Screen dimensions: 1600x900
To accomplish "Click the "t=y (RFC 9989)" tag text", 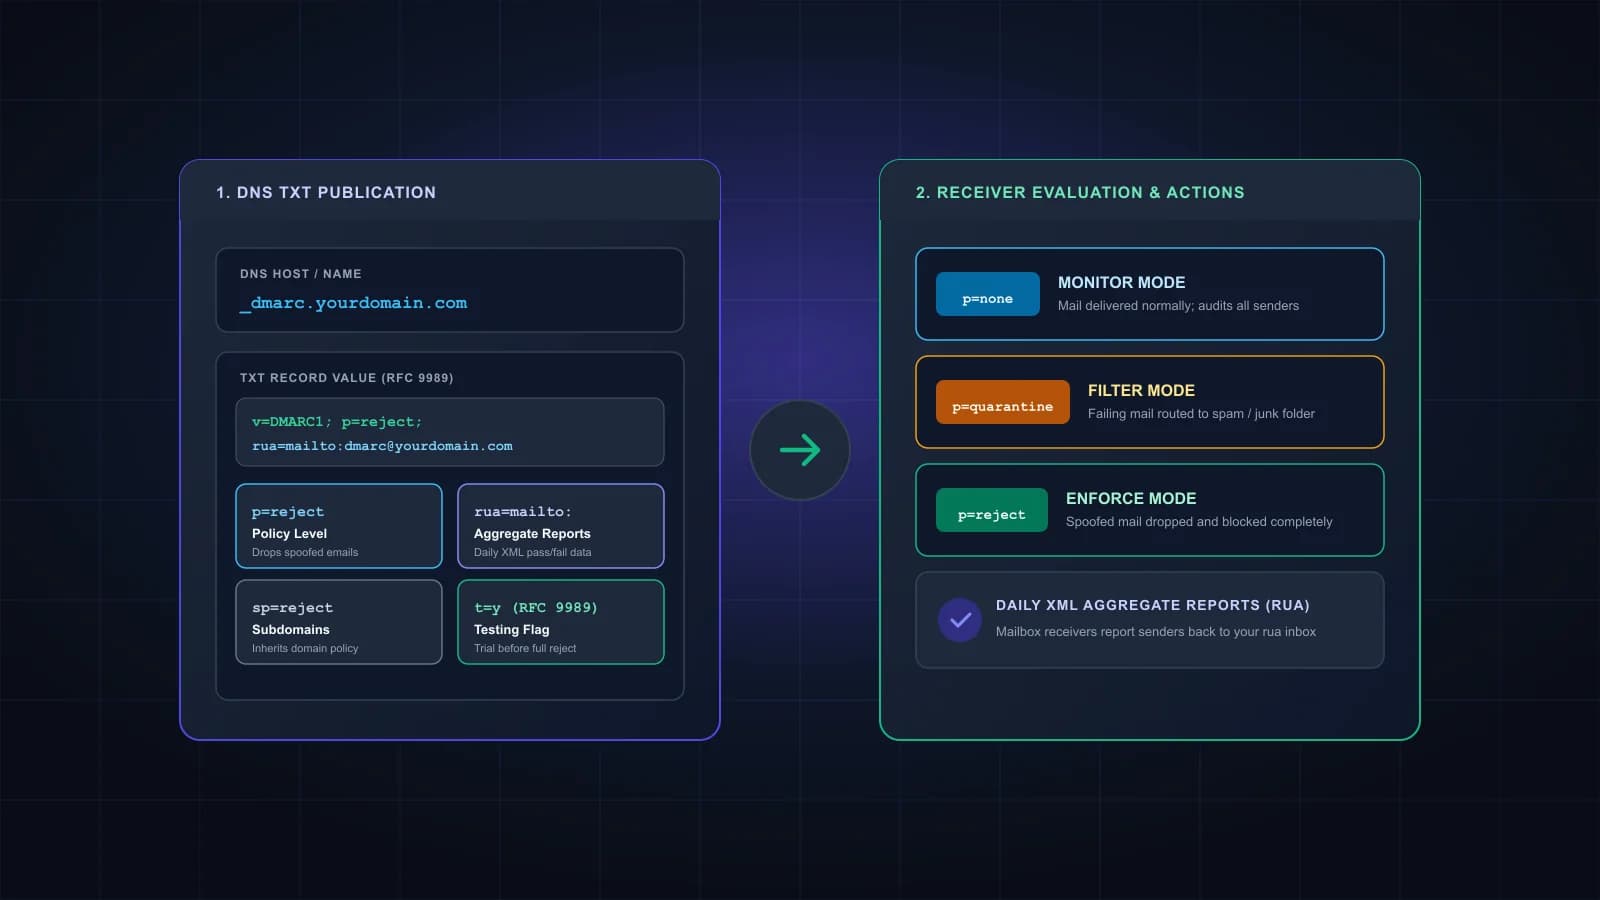I will point(535,608).
